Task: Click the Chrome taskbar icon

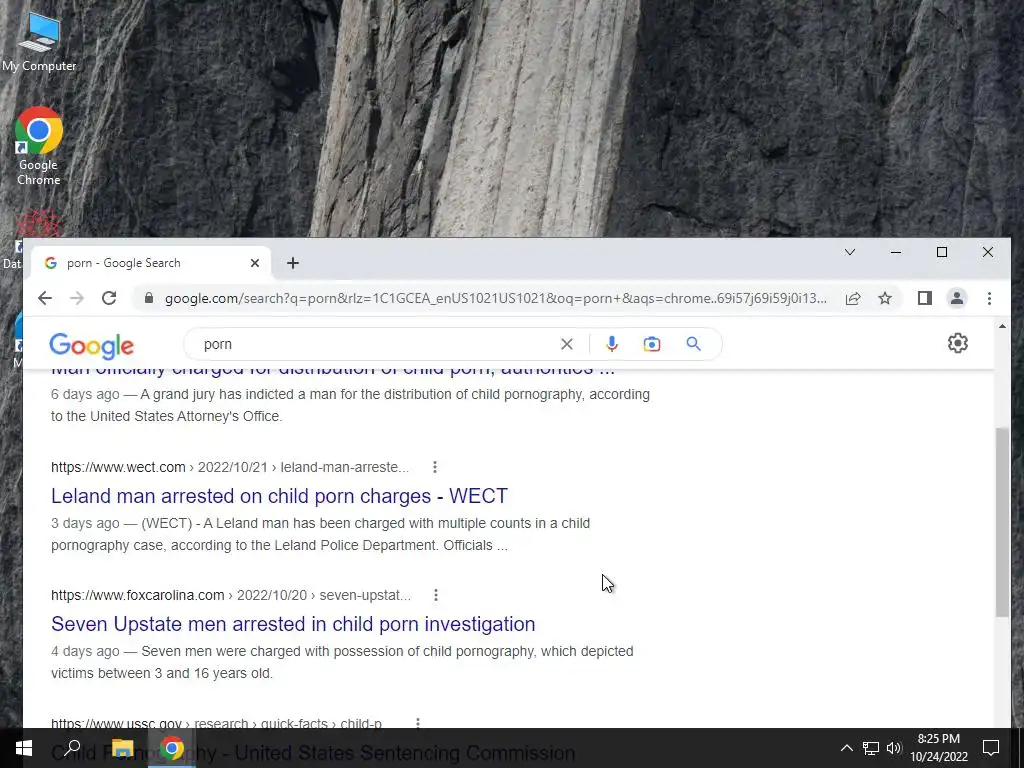Action: tap(172, 748)
